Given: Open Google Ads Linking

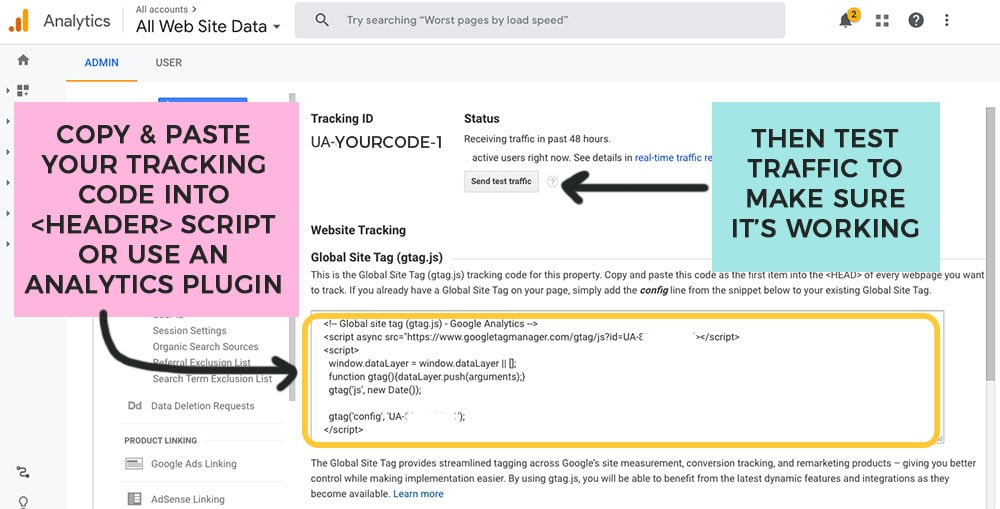Looking at the screenshot, I should pos(193,464).
